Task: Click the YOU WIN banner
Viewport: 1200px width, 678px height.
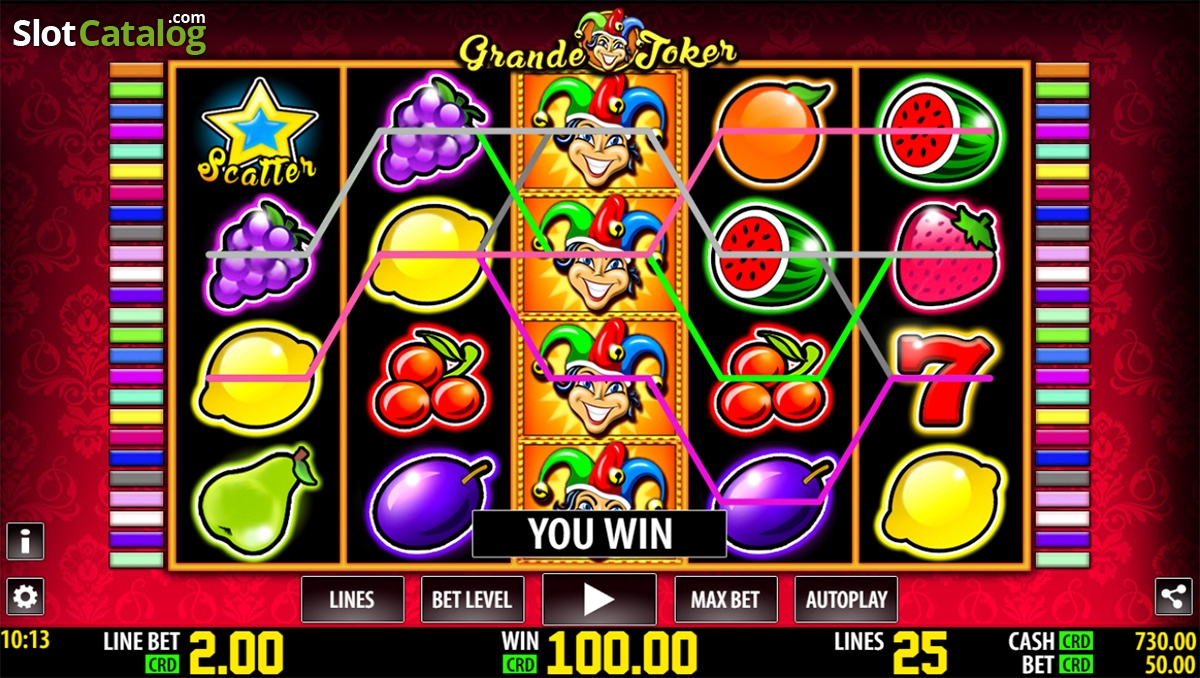Action: point(599,534)
